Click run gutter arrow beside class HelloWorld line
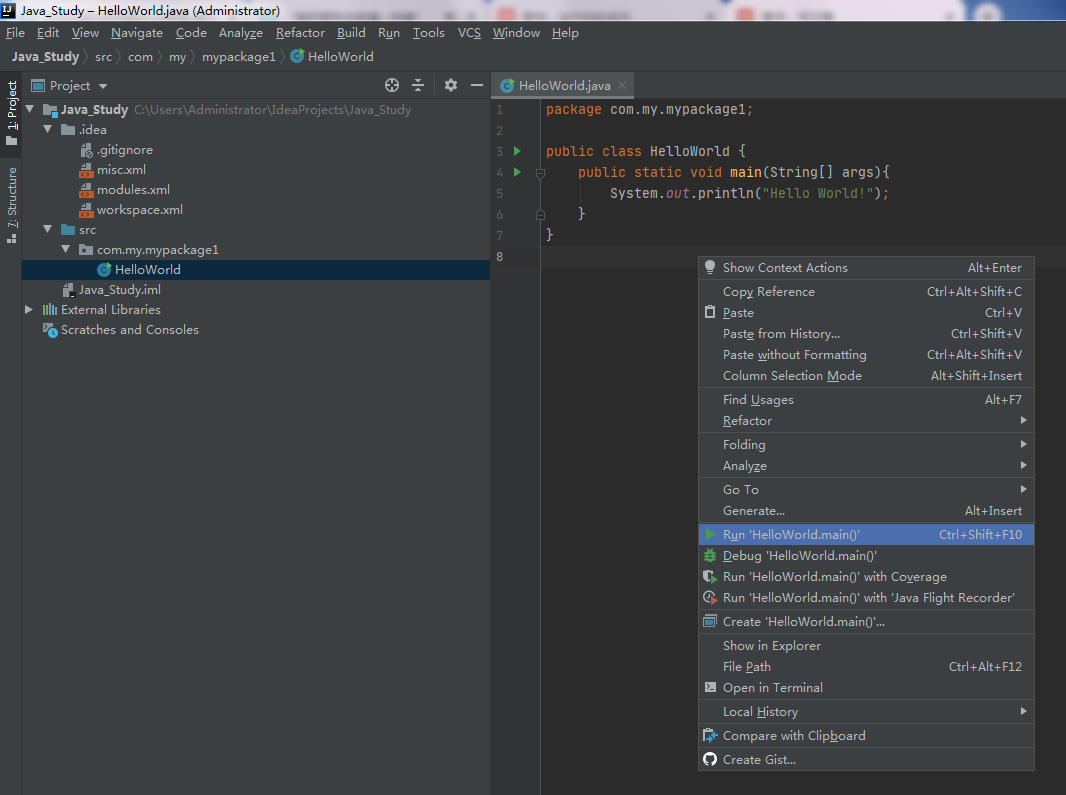Screen dimensions: 1066x795 pos(517,151)
